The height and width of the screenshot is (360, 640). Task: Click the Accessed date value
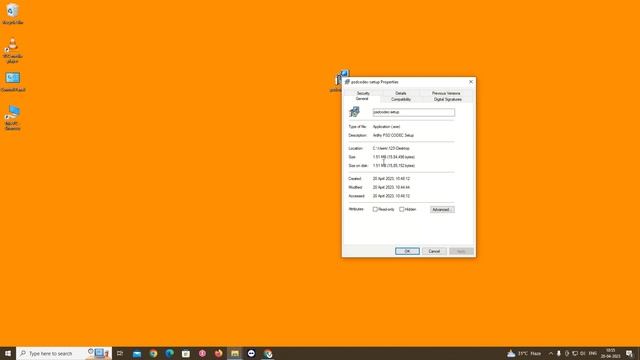pos(391,196)
